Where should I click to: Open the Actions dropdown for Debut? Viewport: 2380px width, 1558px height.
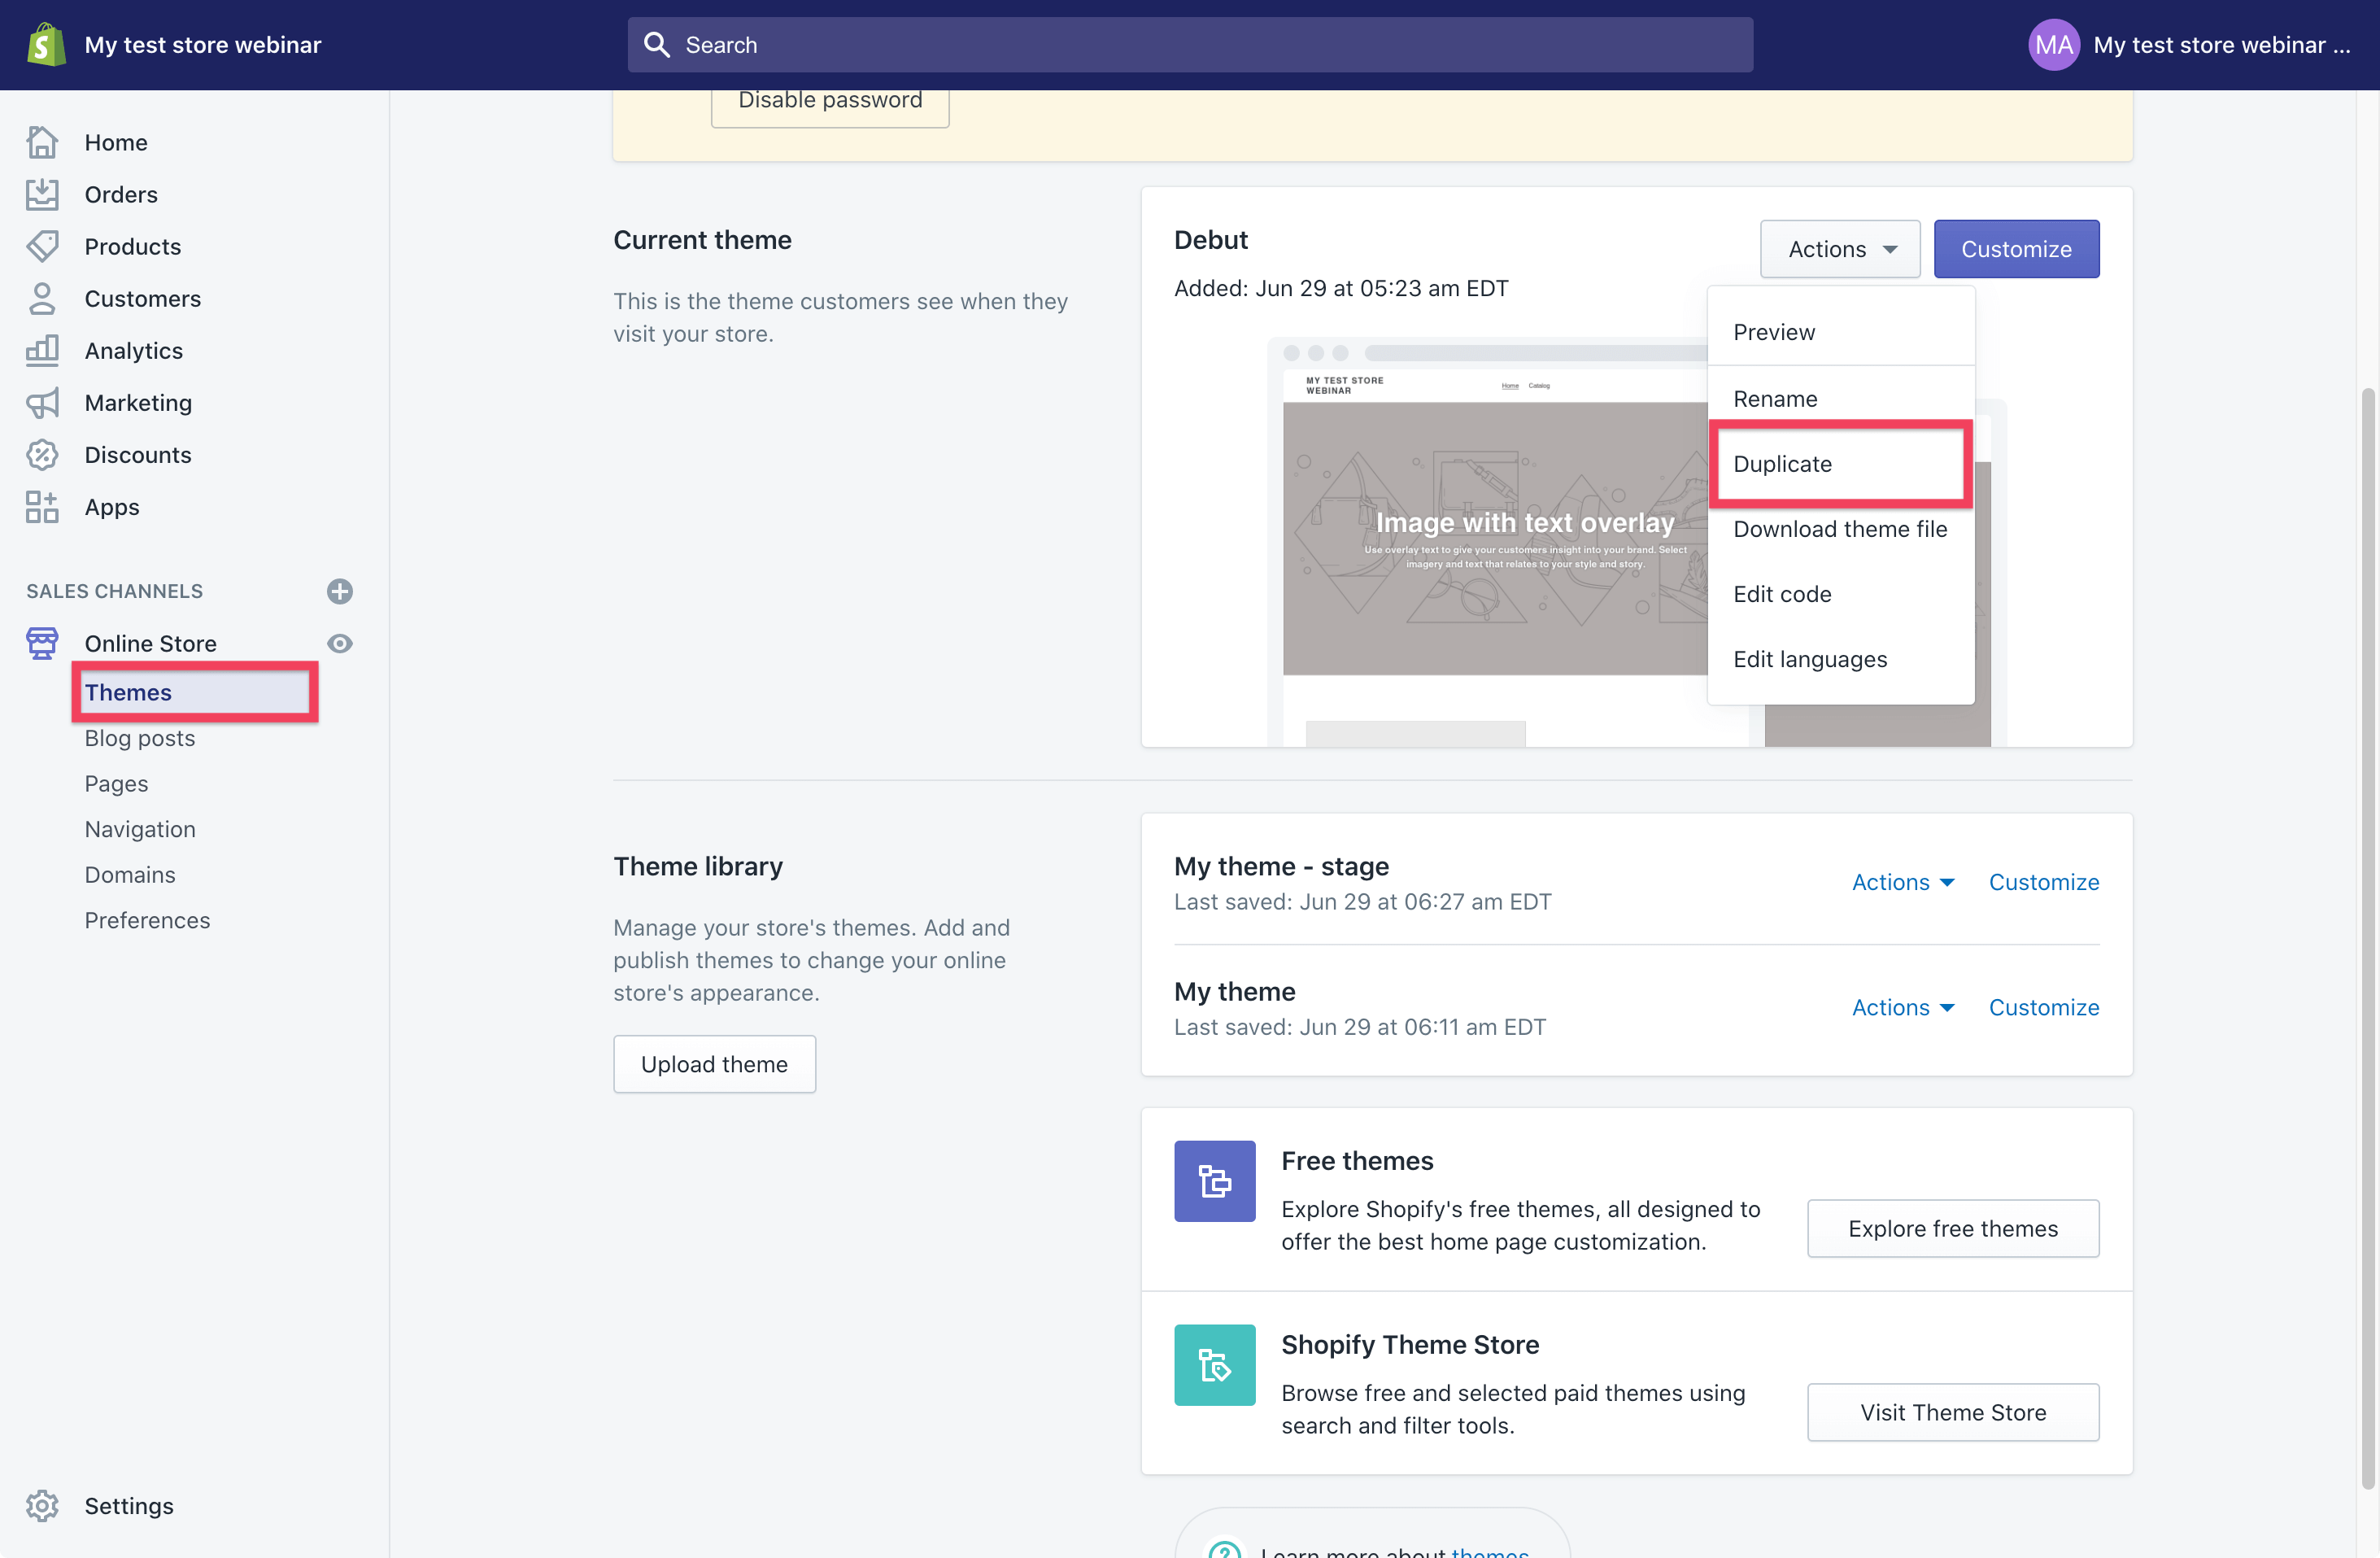(x=1839, y=249)
